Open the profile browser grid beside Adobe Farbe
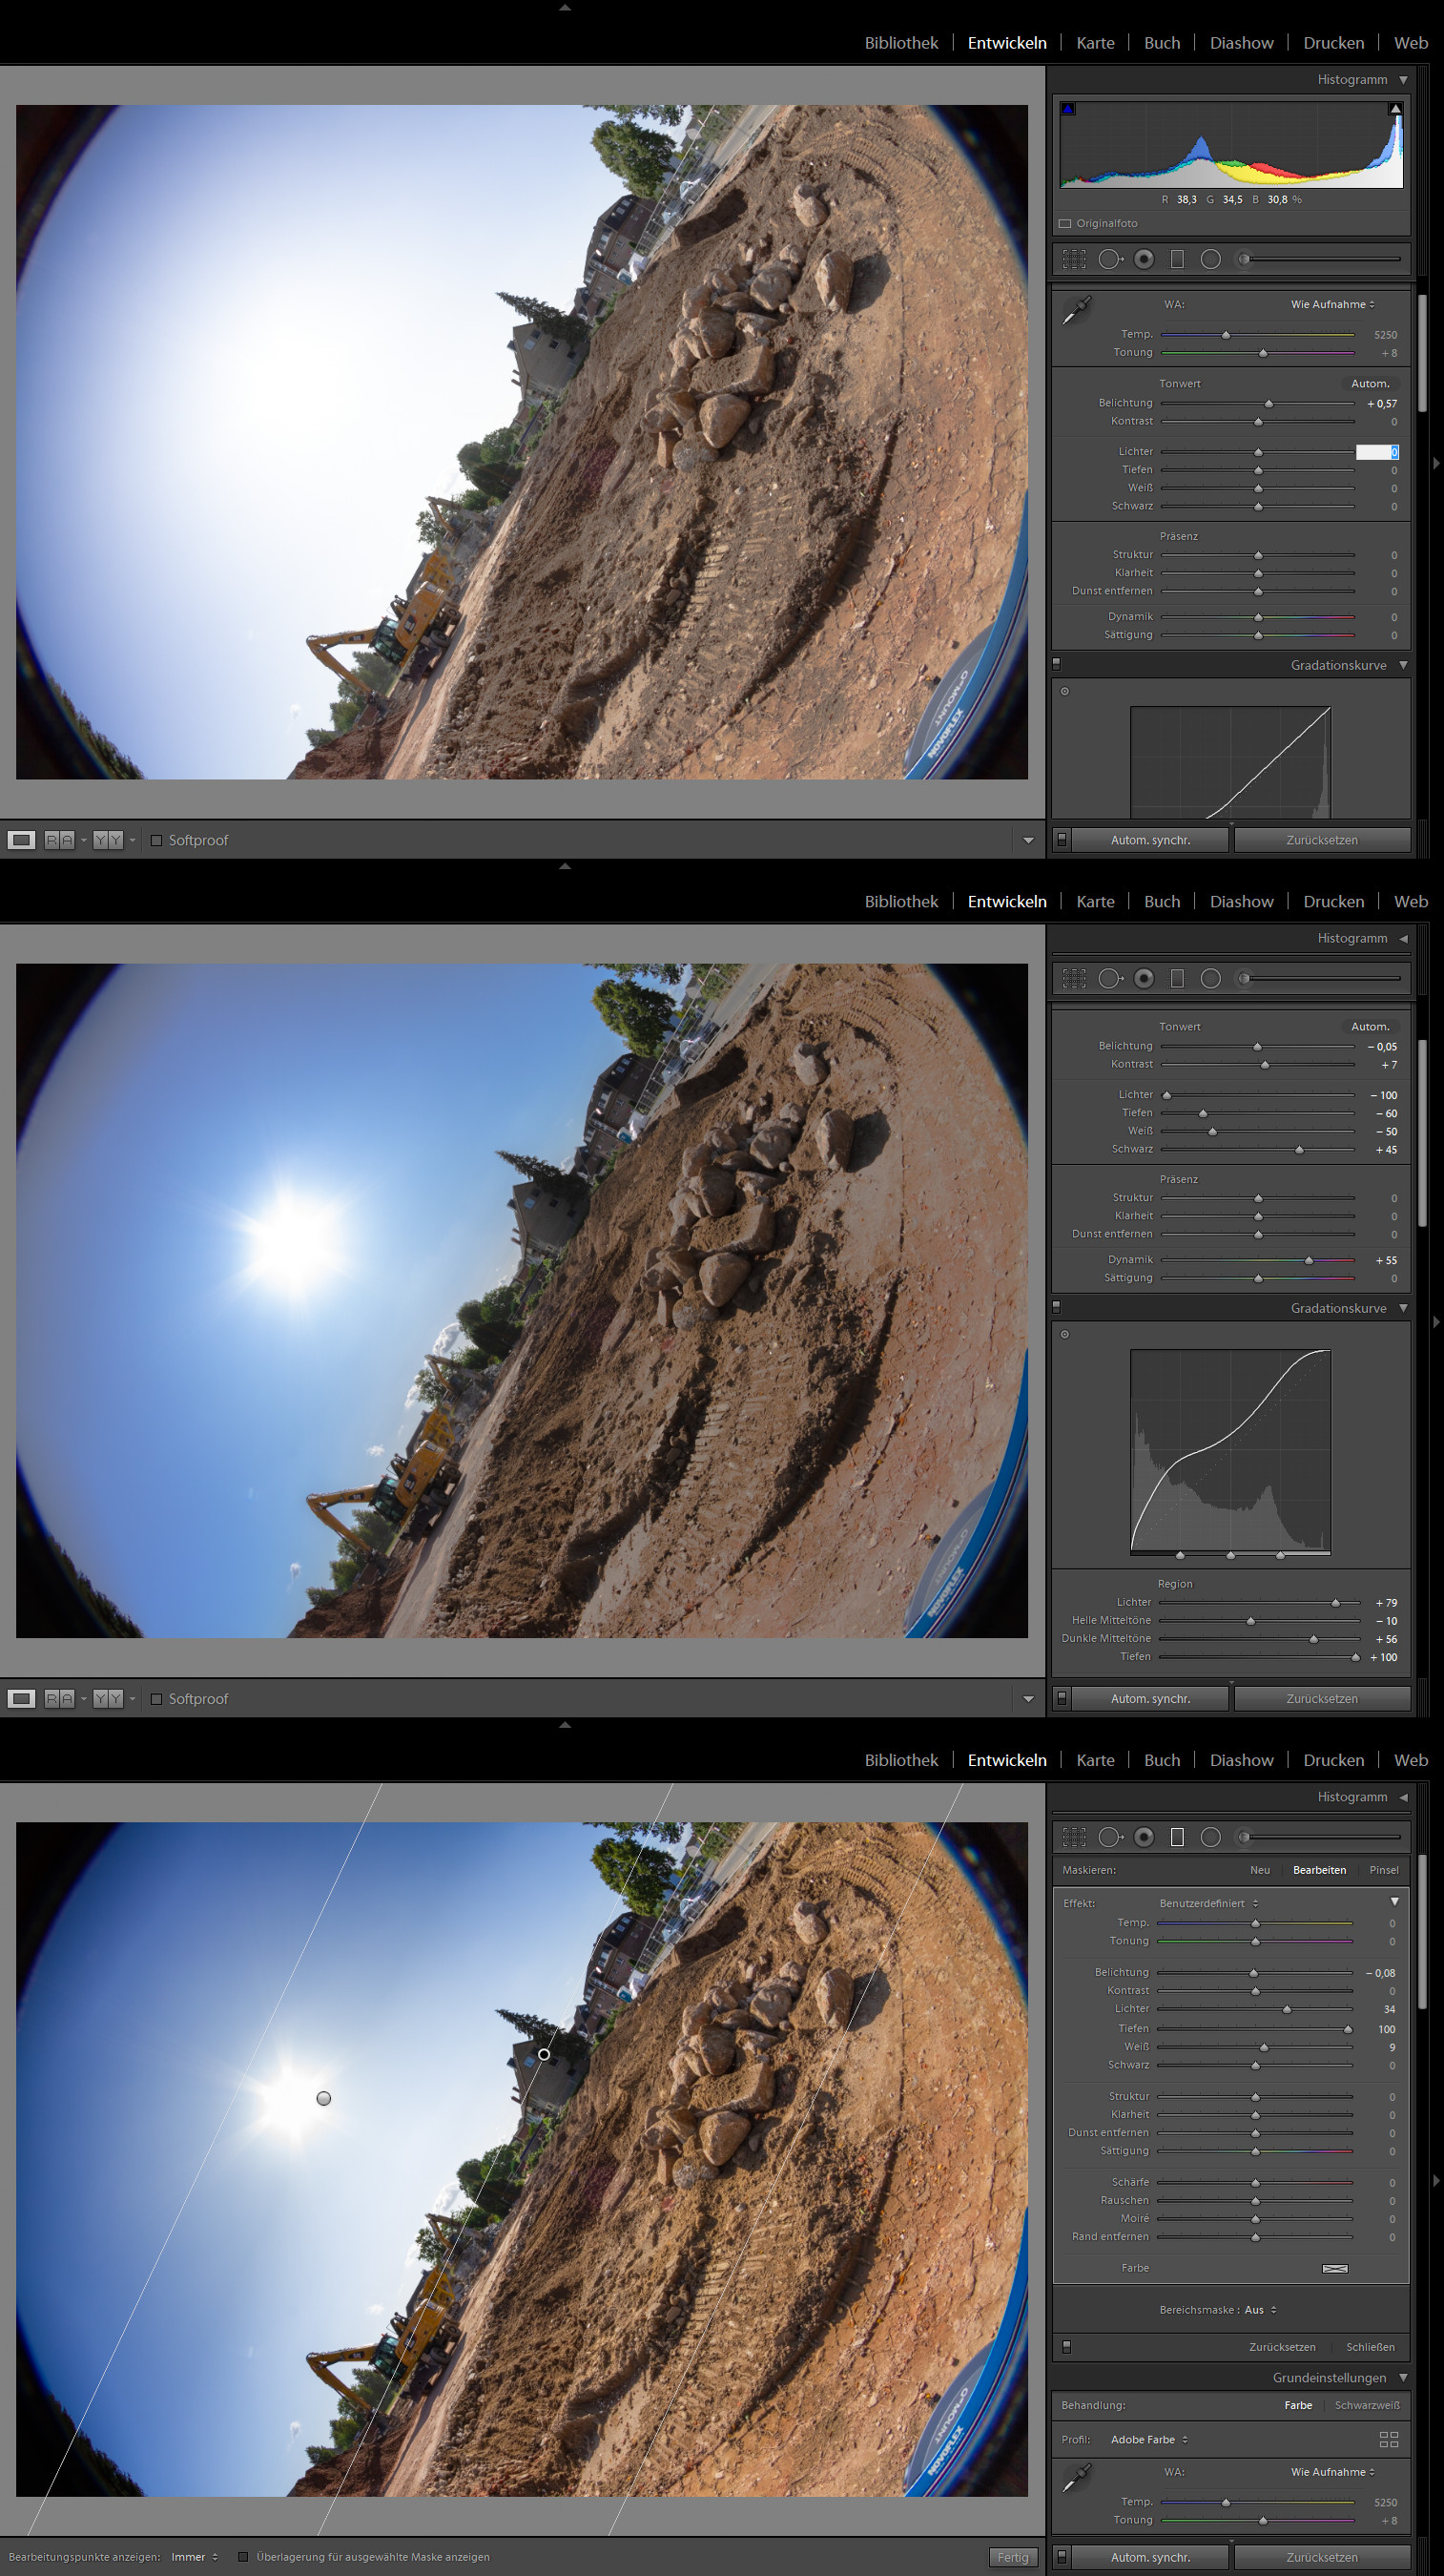Viewport: 1444px width, 2576px height. click(x=1388, y=2439)
